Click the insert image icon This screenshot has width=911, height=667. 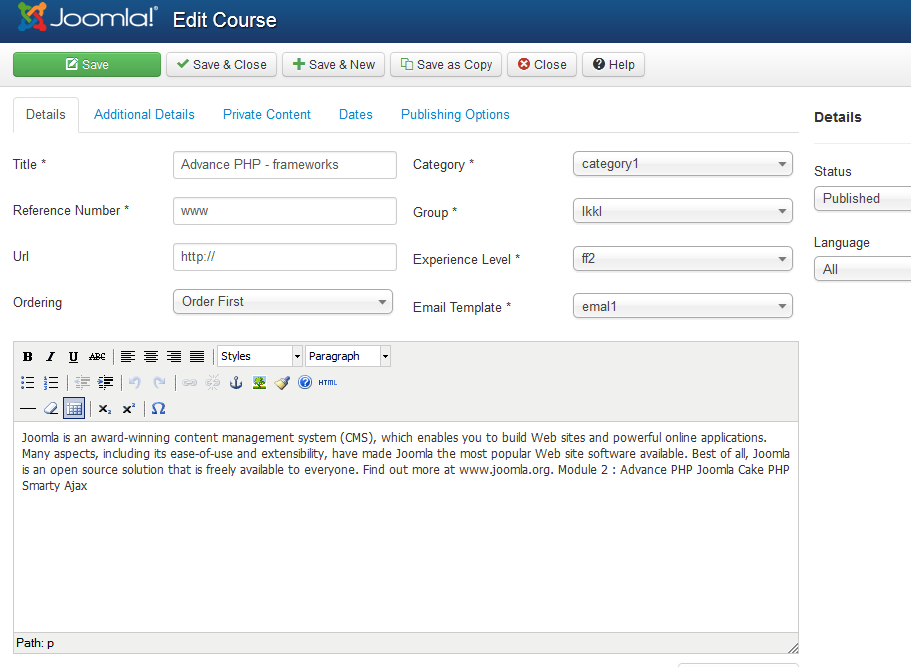point(259,383)
